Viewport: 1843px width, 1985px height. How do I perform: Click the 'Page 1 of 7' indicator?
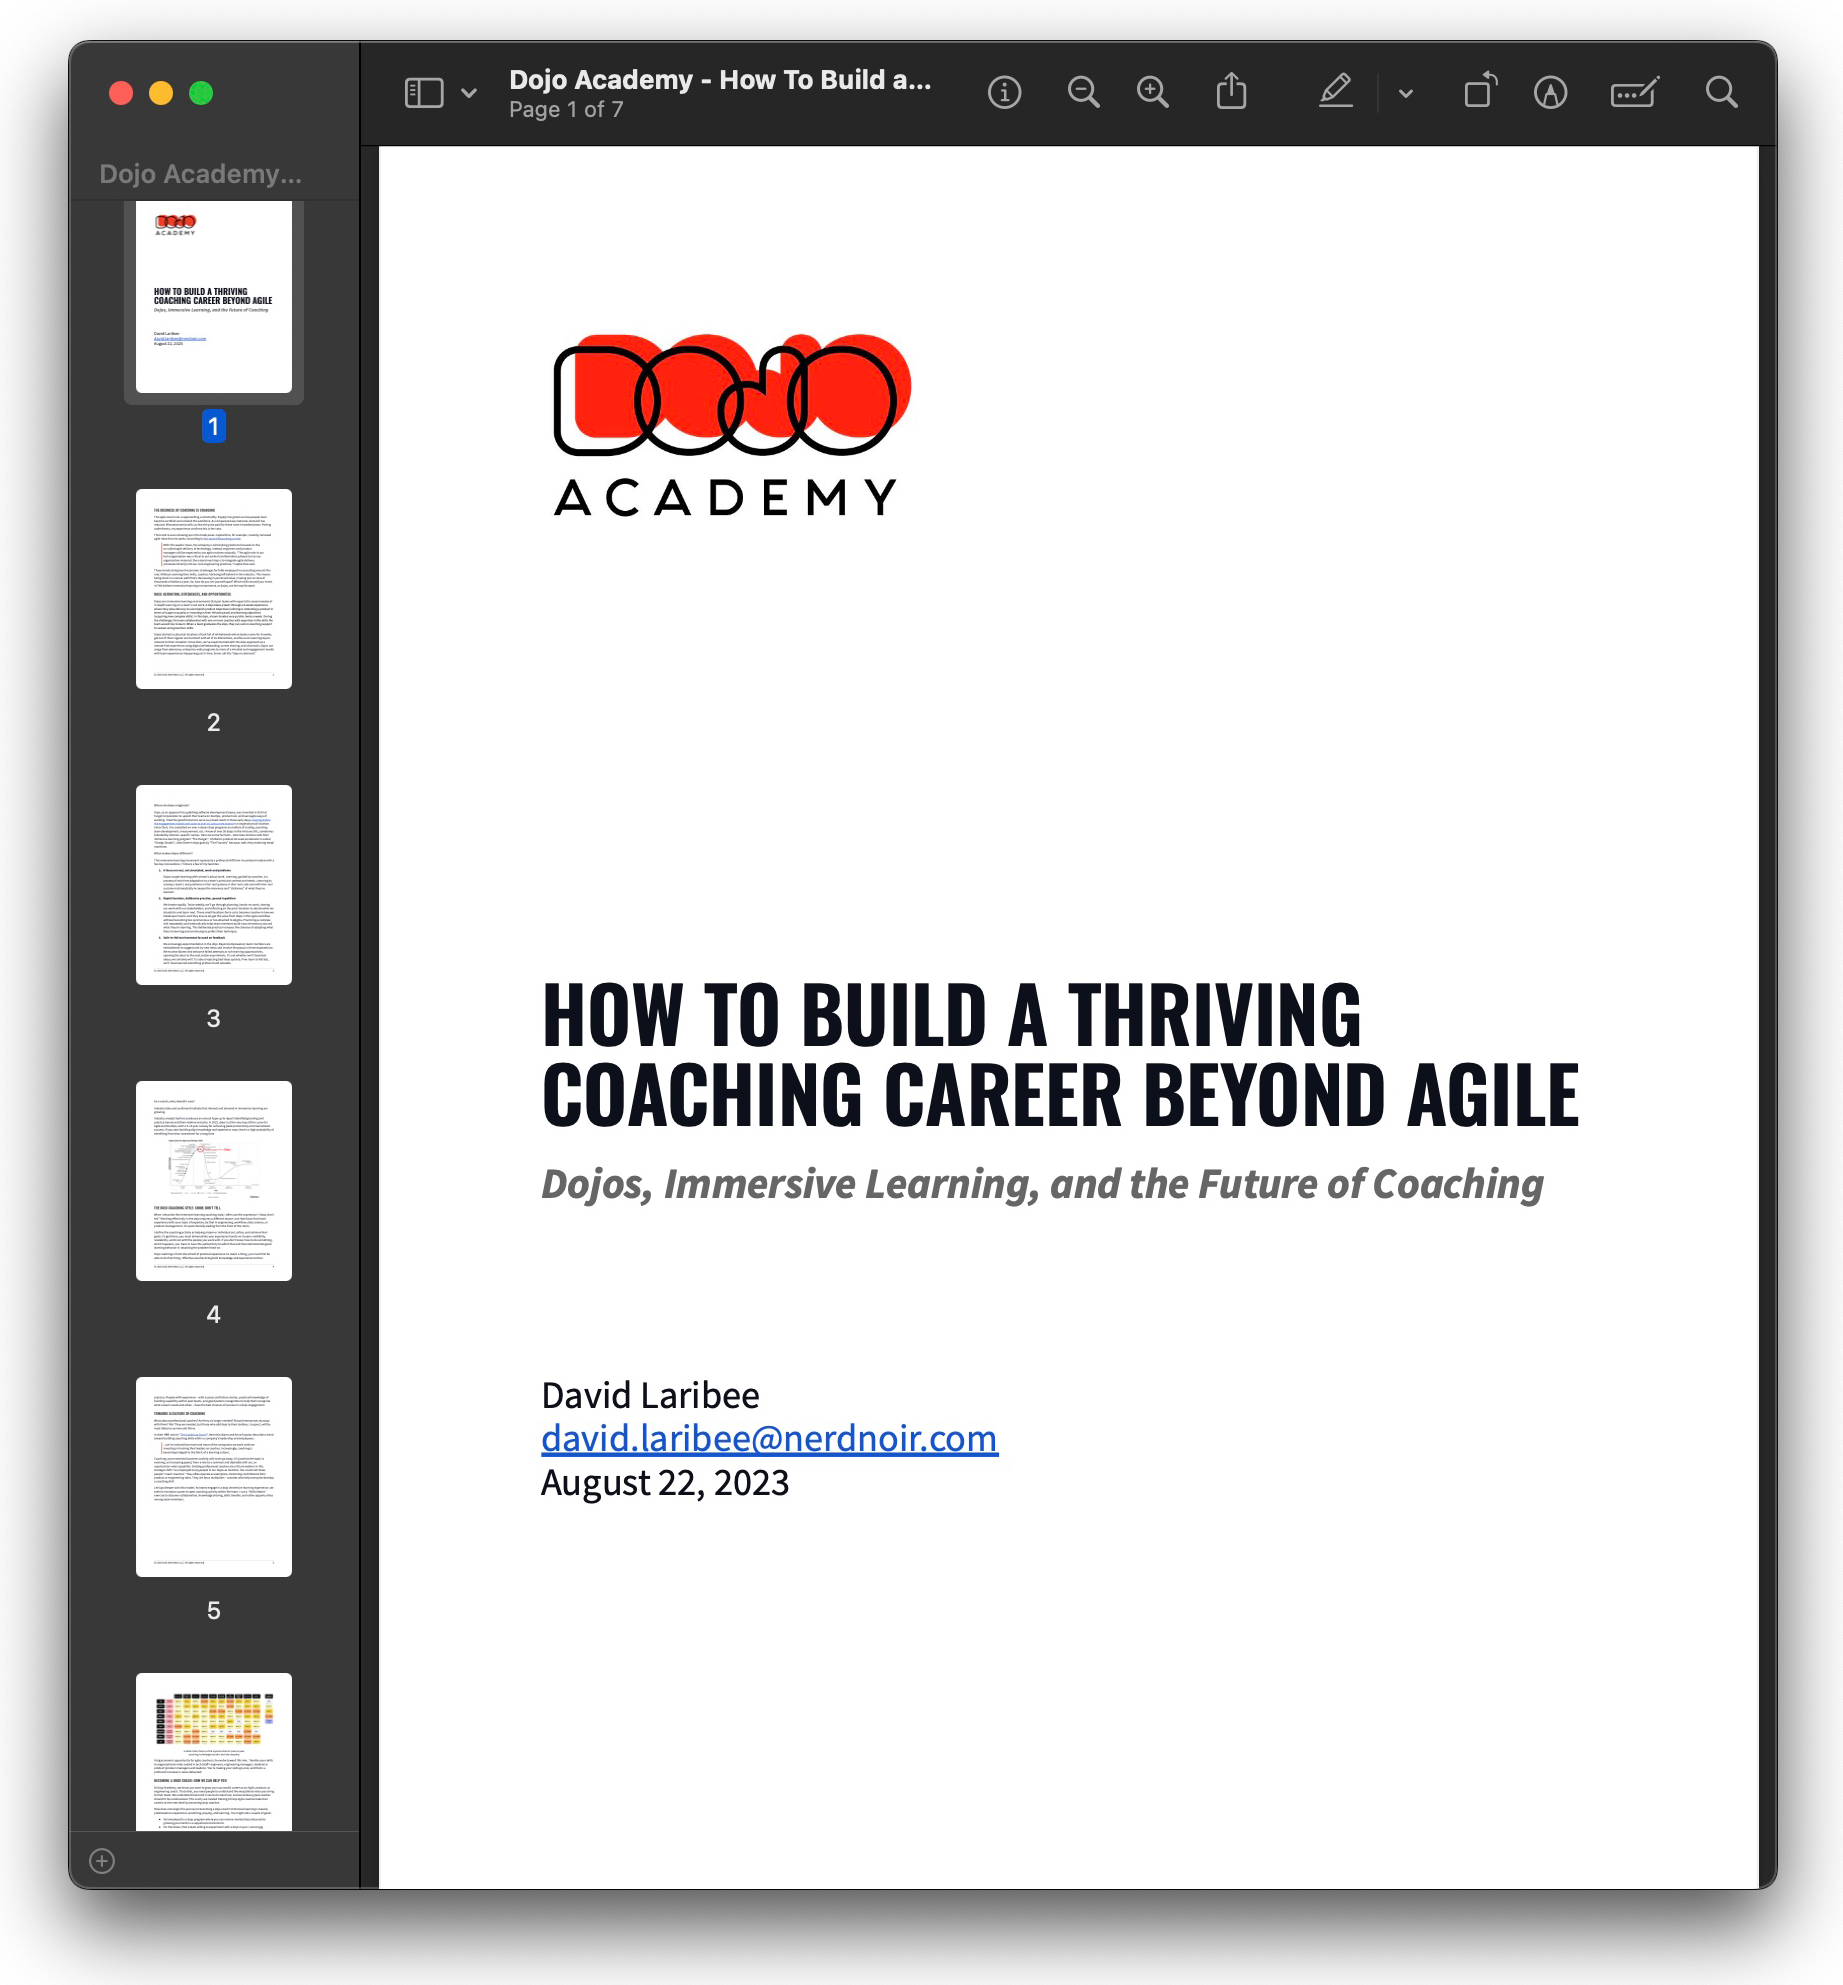(566, 110)
